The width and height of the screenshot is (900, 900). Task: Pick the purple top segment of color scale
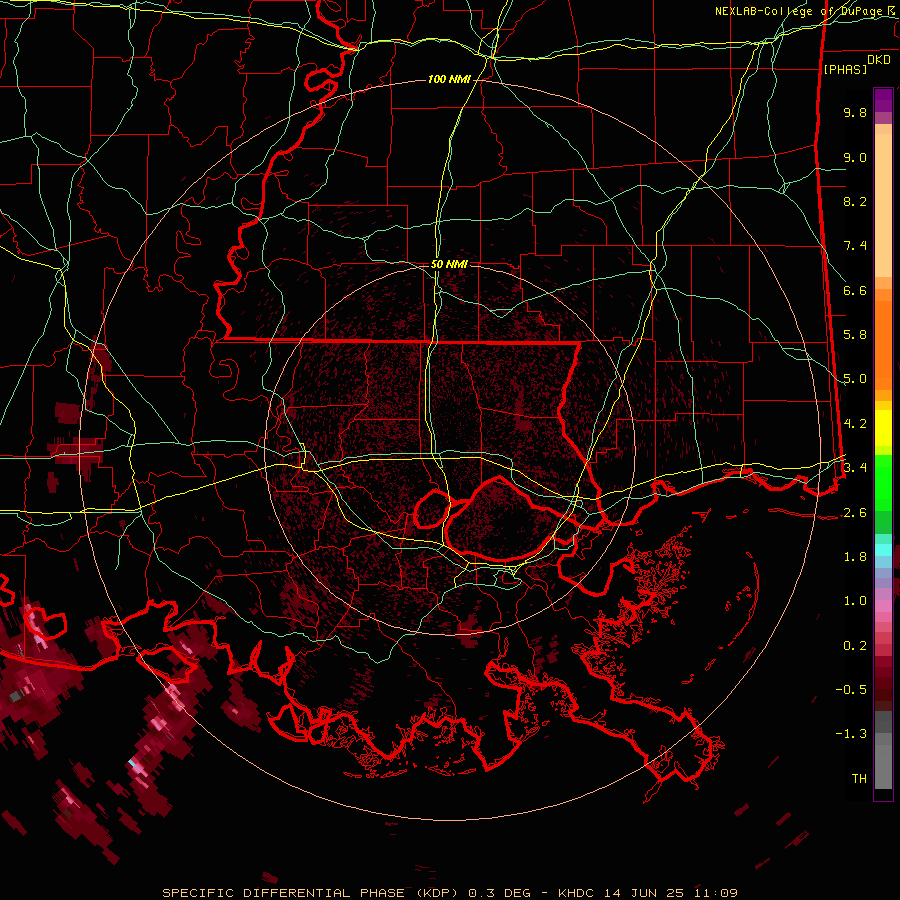pos(883,100)
